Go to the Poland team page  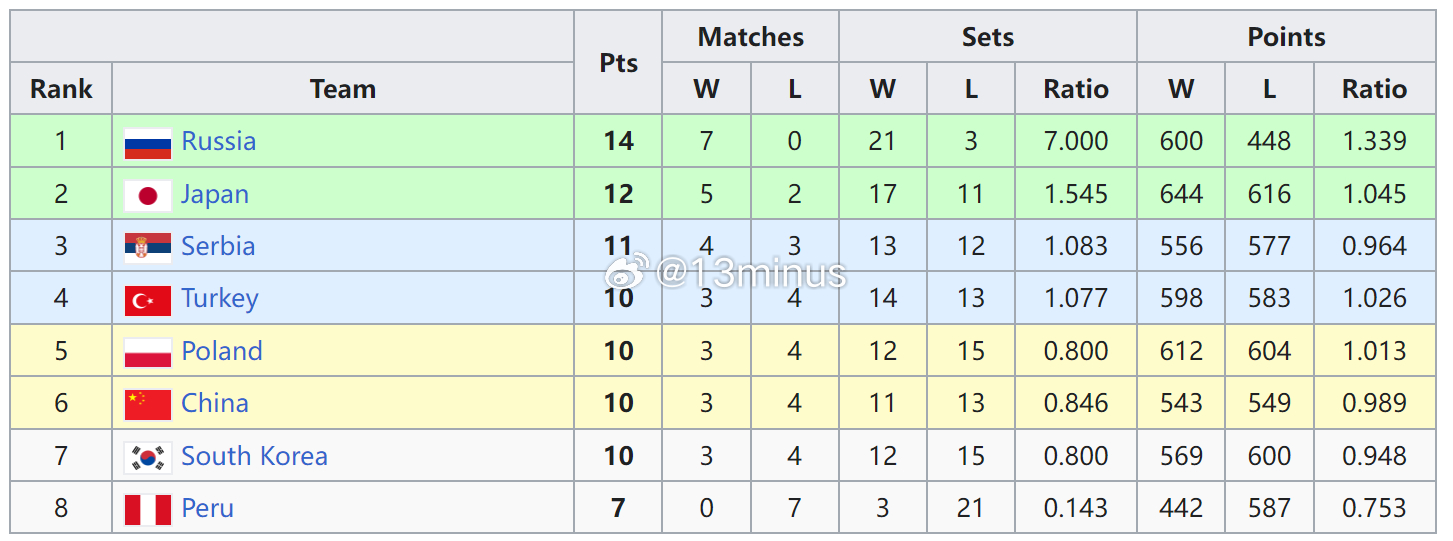222,352
